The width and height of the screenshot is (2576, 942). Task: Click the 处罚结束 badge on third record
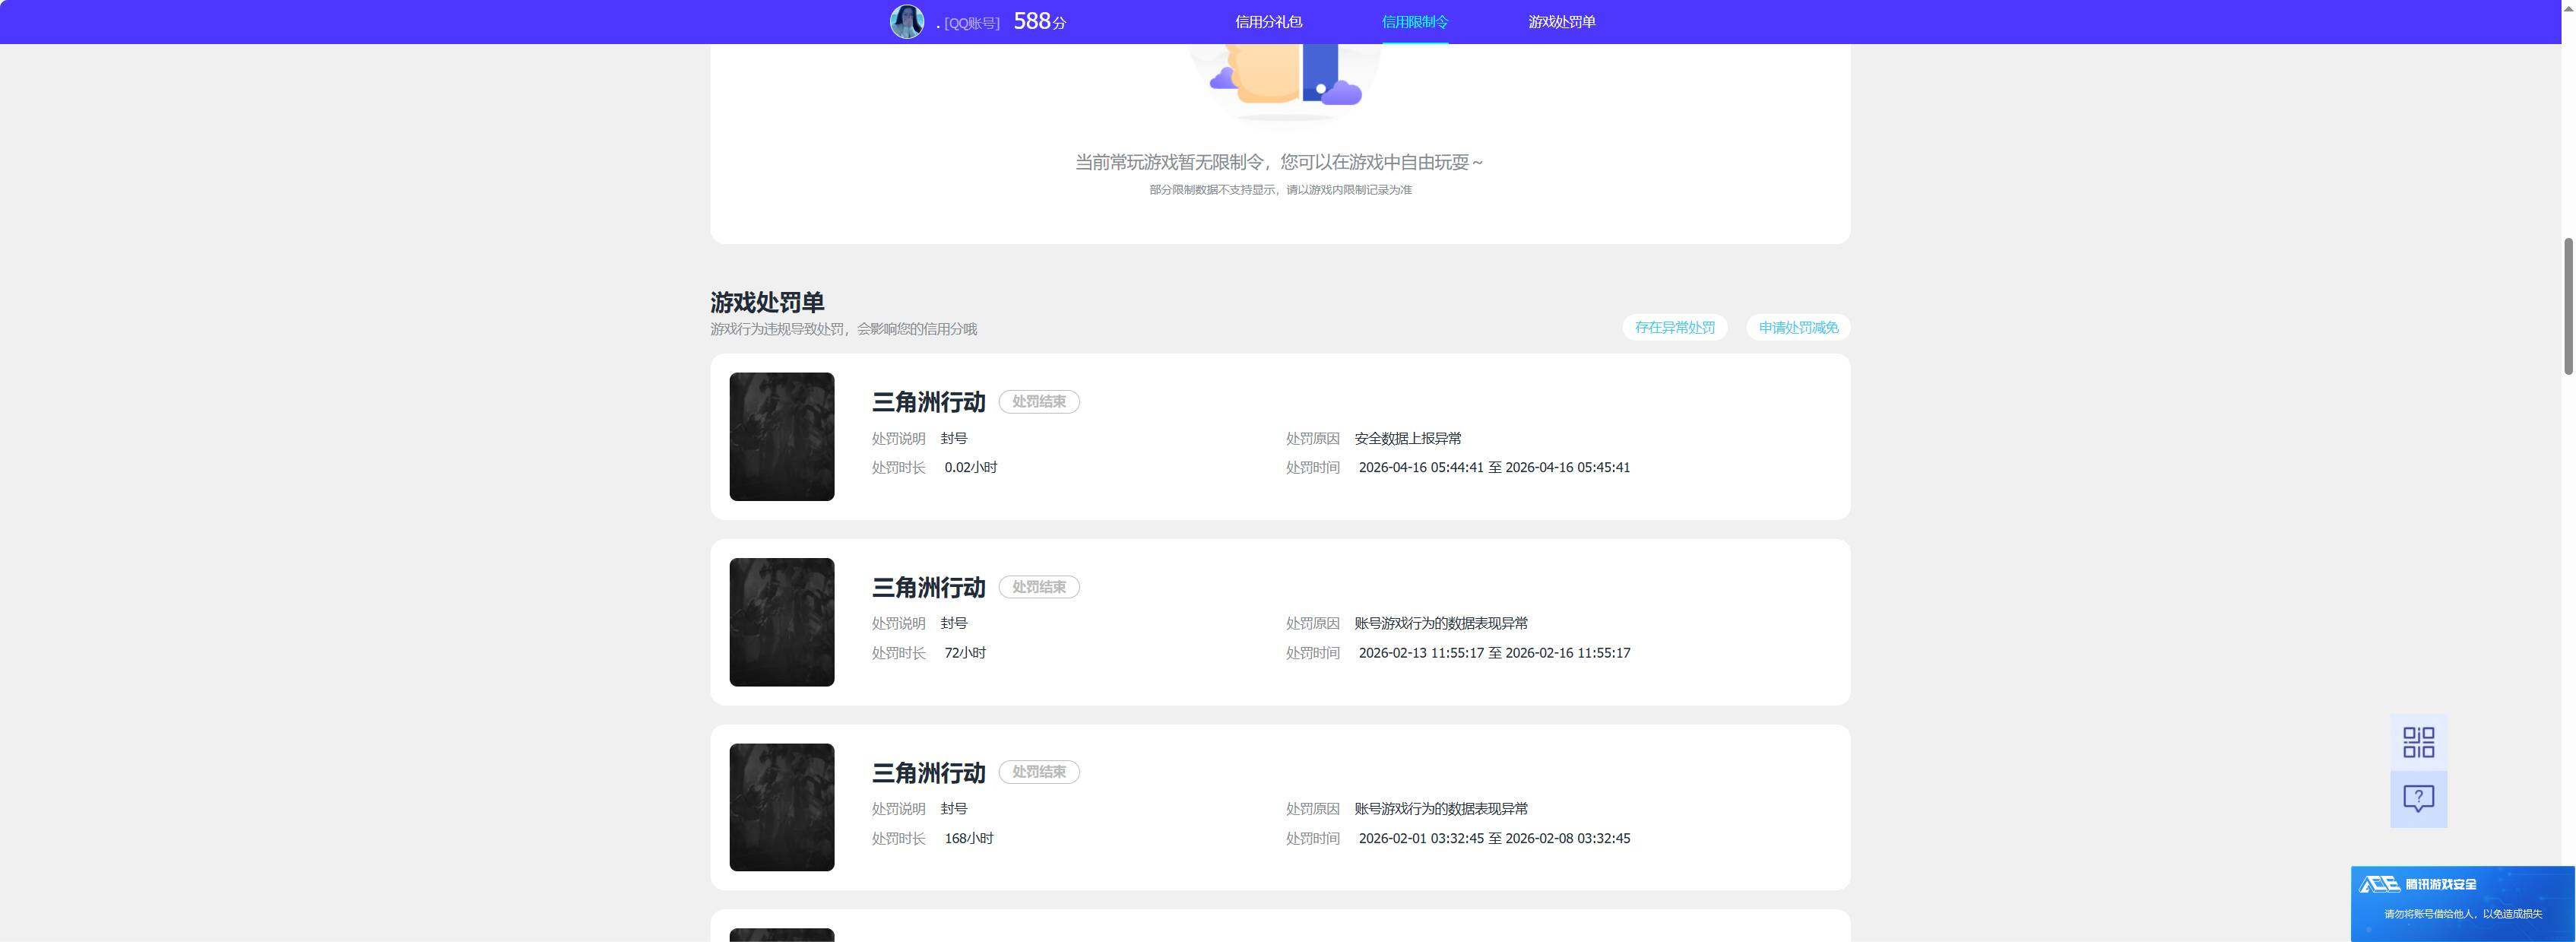pos(1039,772)
